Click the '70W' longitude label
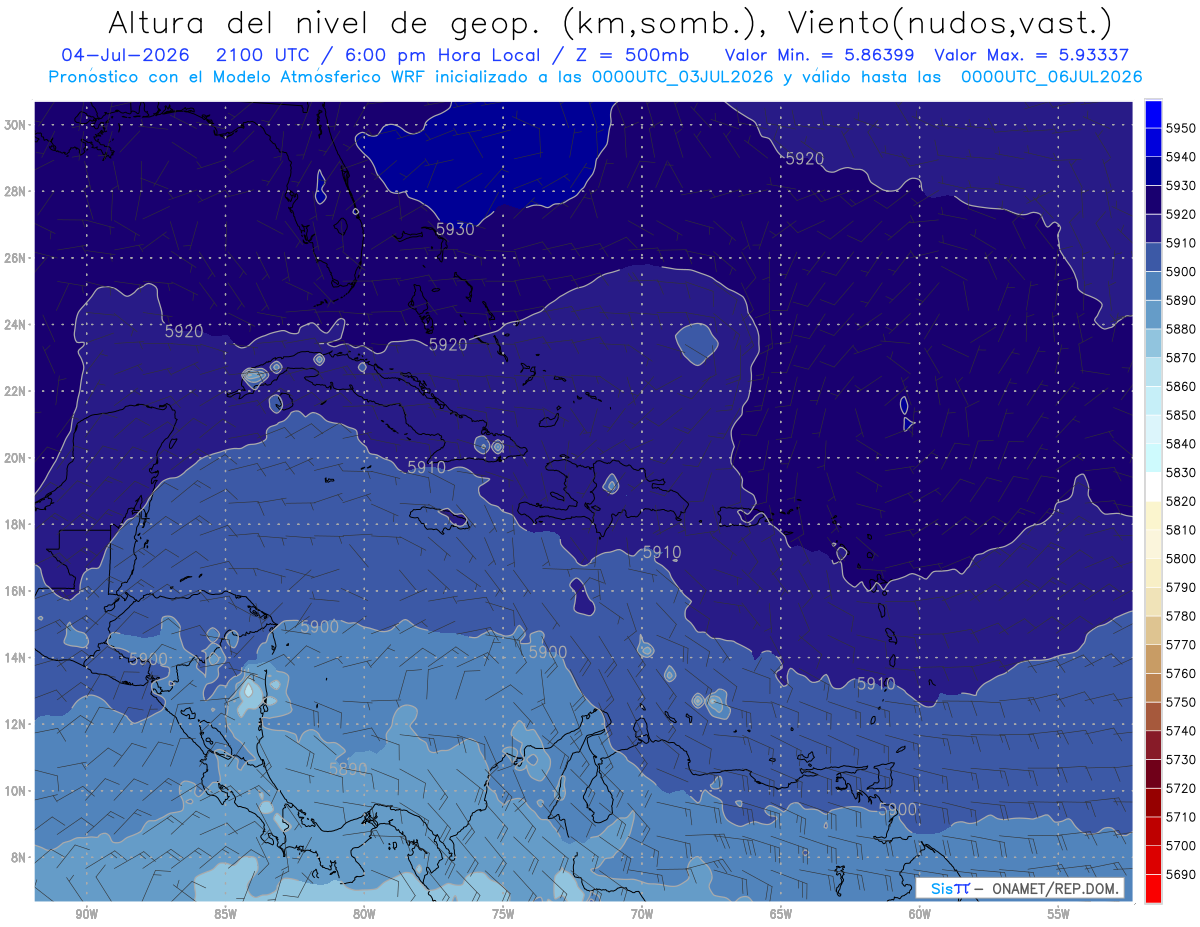The height and width of the screenshot is (927, 1200). pos(642,915)
